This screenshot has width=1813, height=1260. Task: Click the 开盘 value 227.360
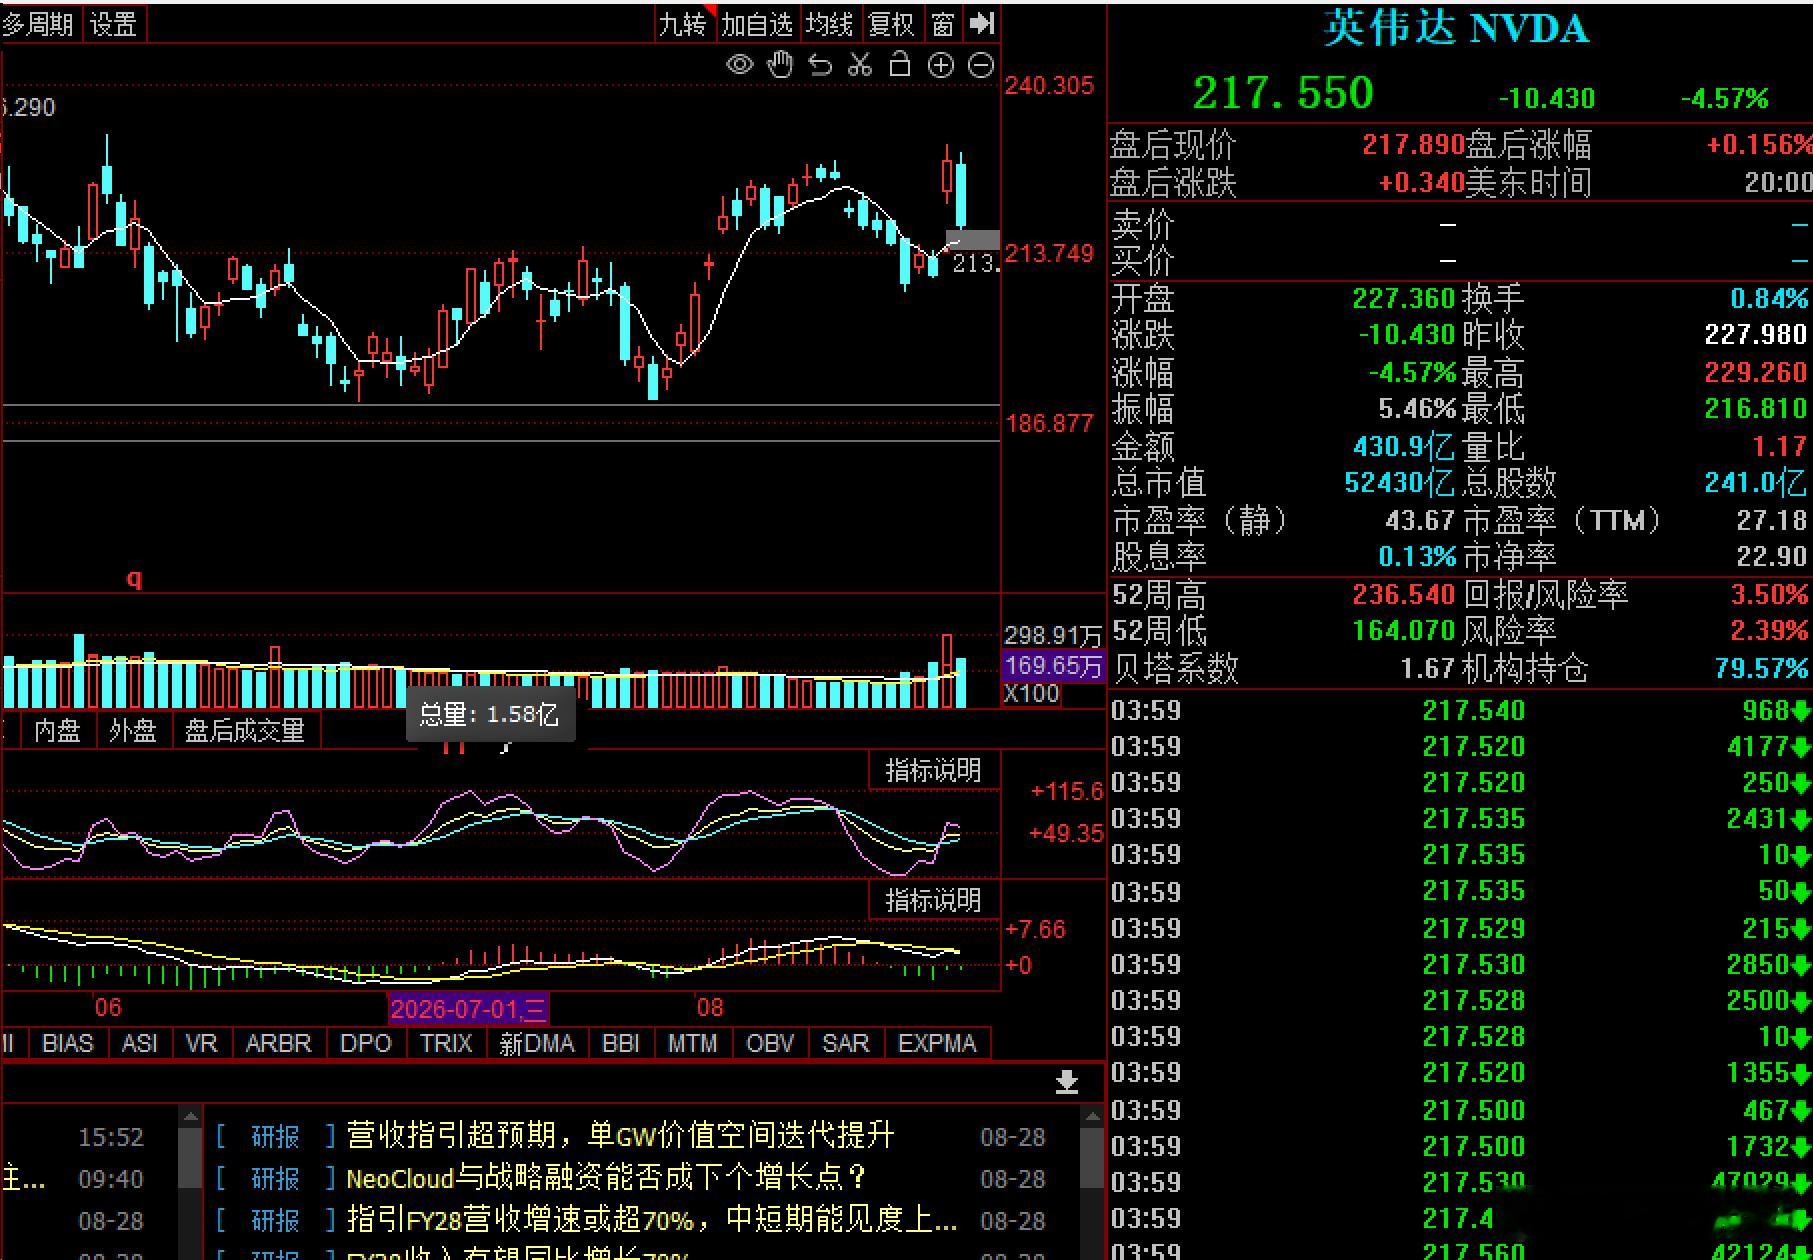1403,298
